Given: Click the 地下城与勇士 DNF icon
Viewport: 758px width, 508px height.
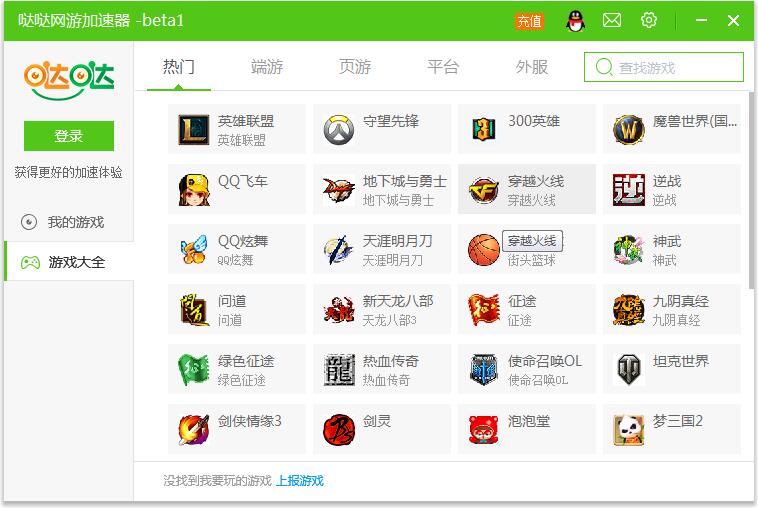Looking at the screenshot, I should tap(339, 189).
